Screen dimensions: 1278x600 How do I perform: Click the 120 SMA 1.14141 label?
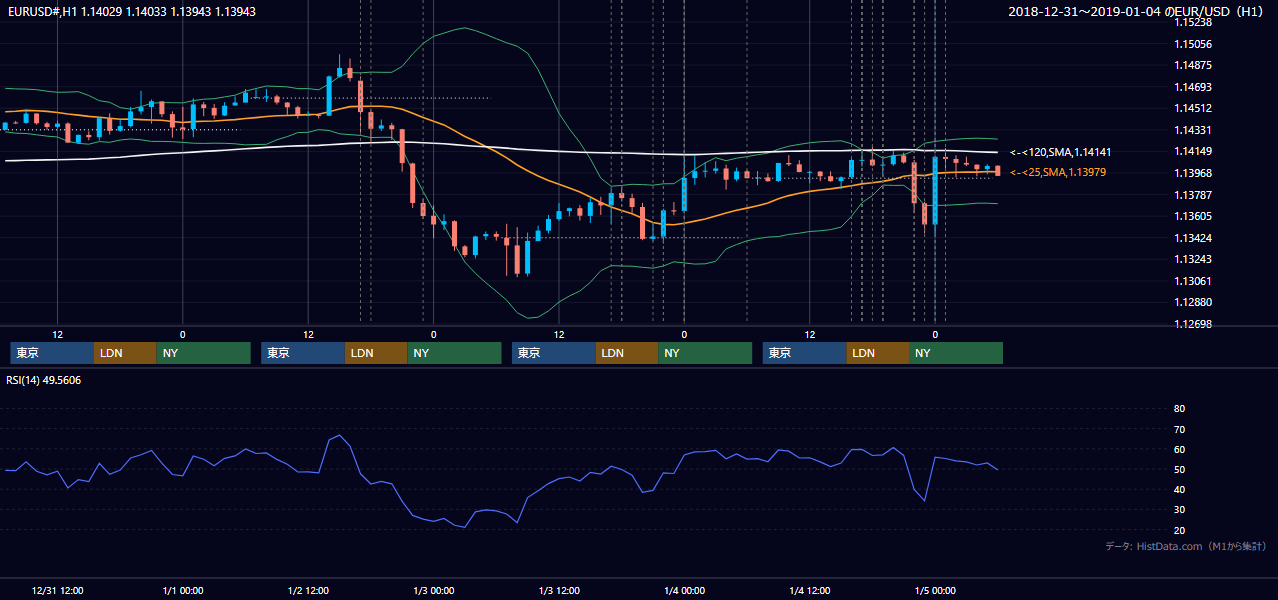point(1060,152)
